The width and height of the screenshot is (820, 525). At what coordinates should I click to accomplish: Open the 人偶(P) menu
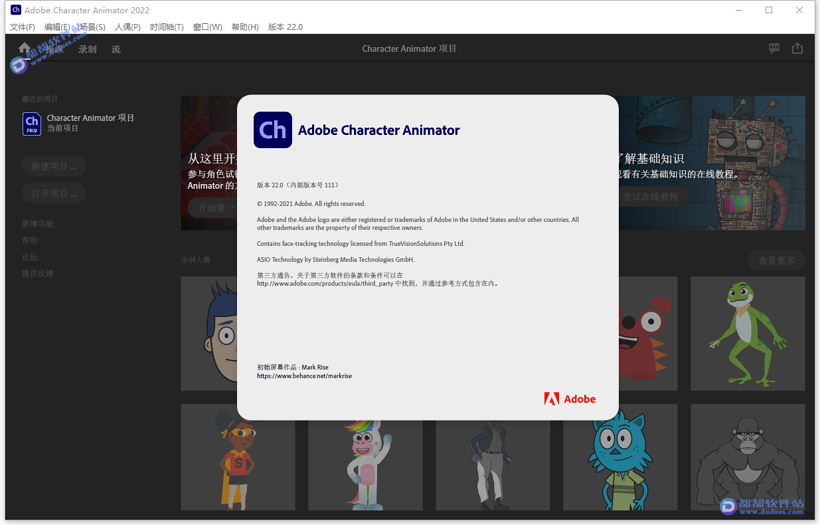[x=128, y=27]
